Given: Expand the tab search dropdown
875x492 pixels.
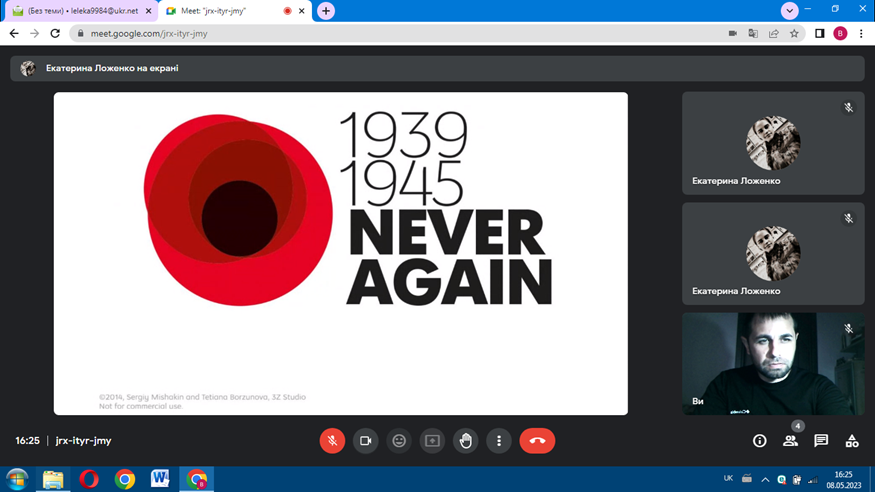Looking at the screenshot, I should tap(790, 11).
